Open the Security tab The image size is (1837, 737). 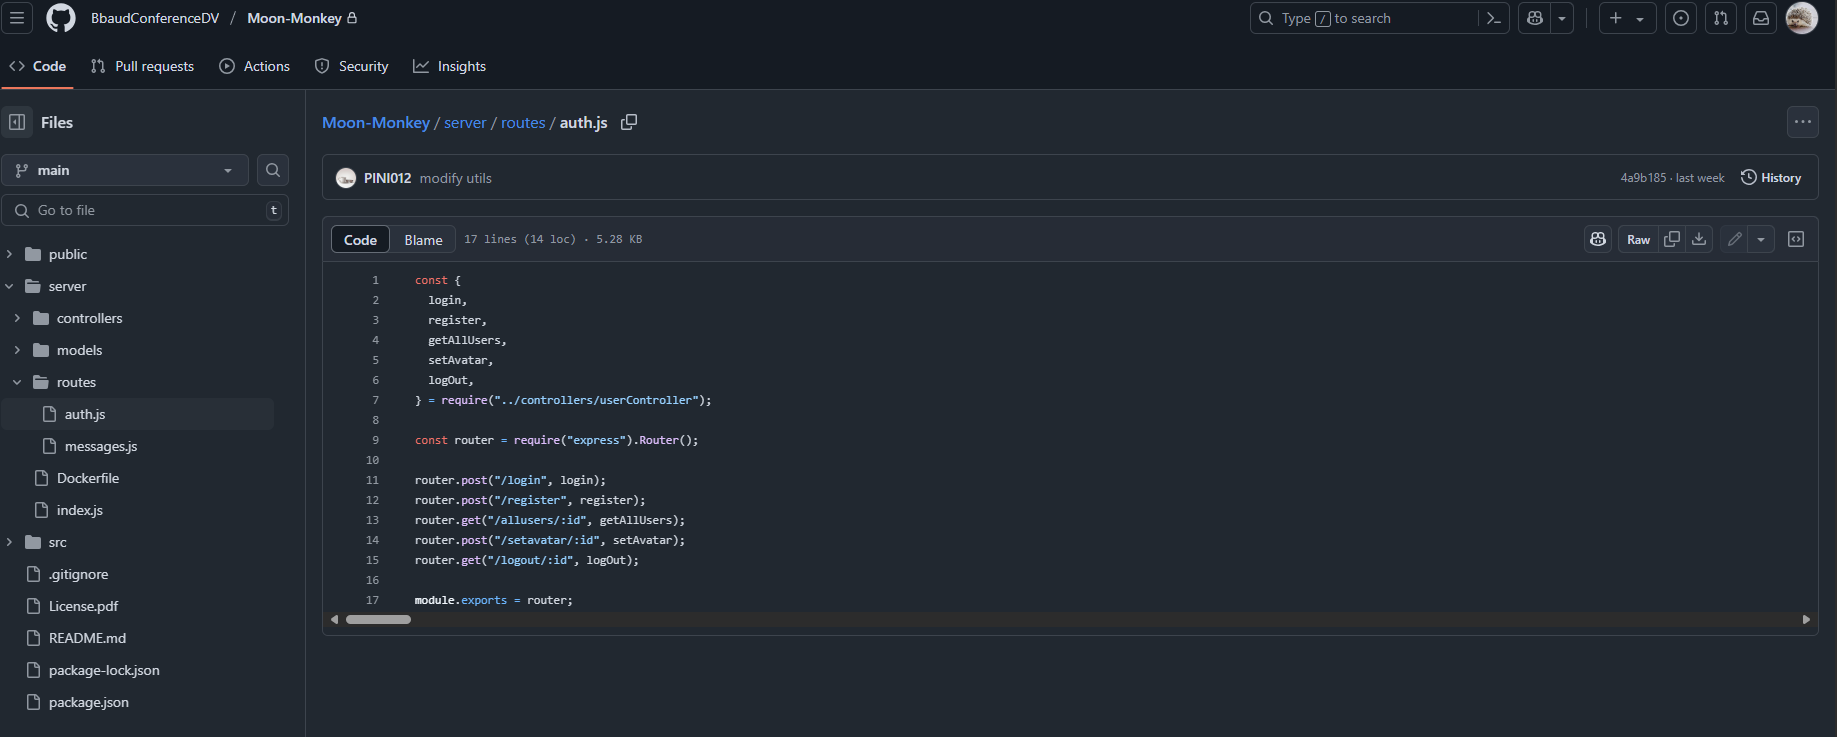[352, 66]
